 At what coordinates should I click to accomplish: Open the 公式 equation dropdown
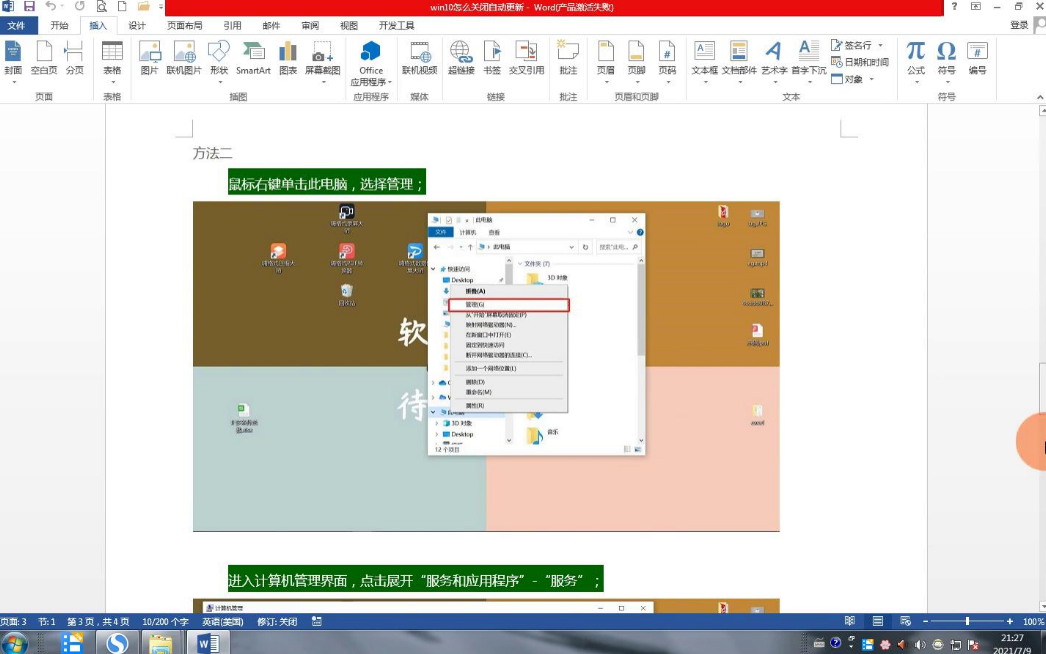[916, 61]
